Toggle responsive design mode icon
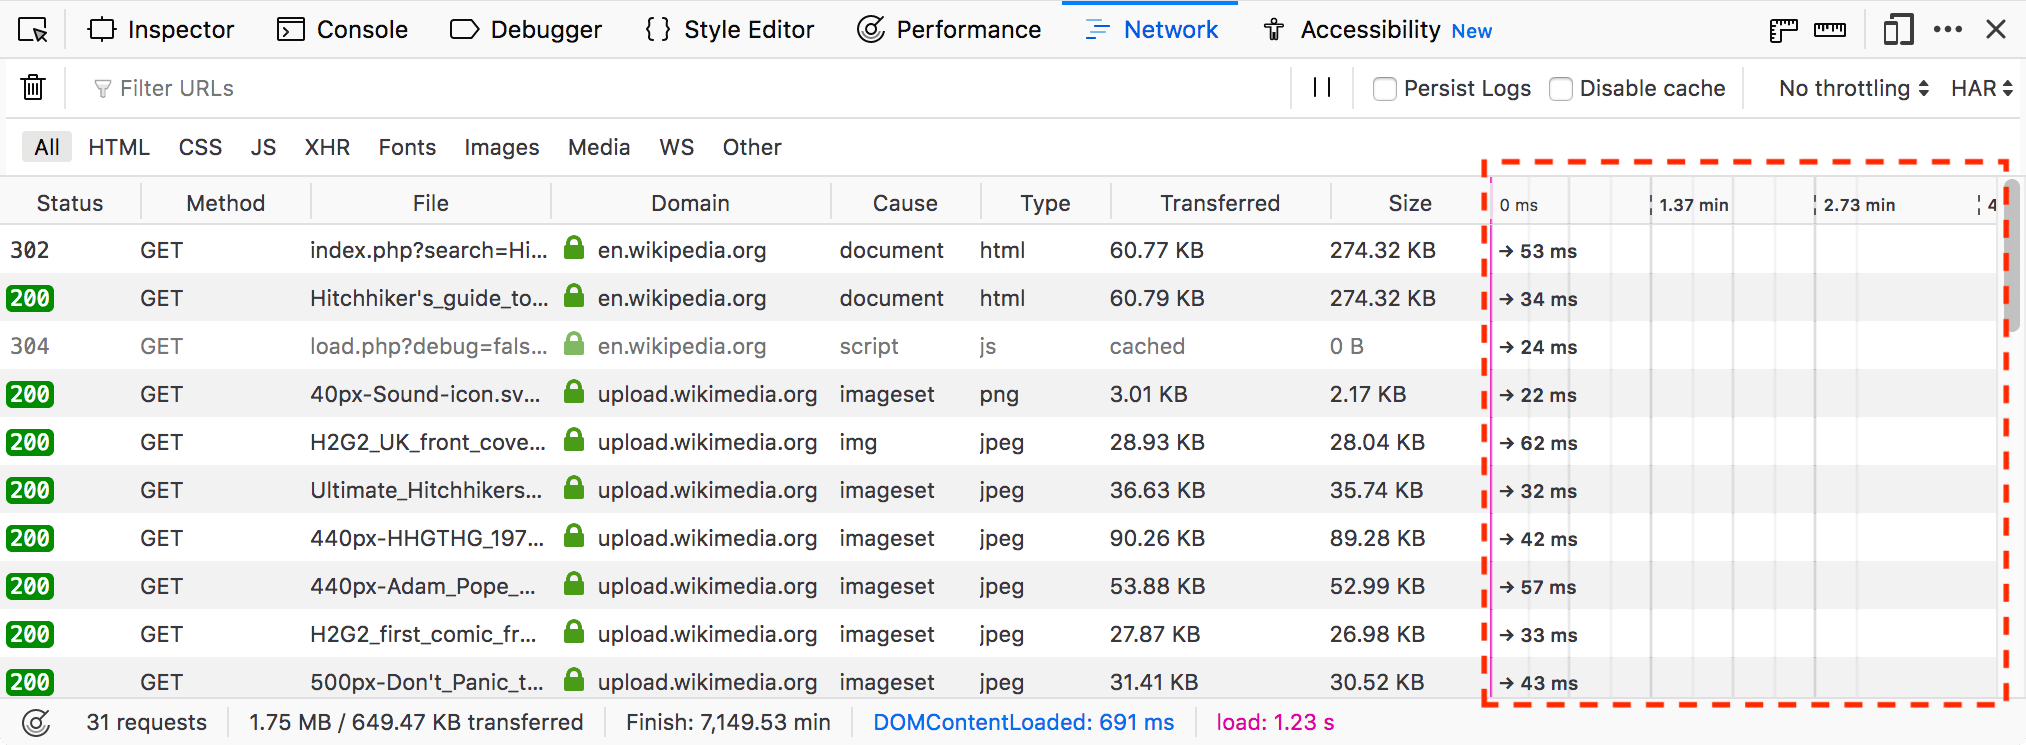Viewport: 2026px width, 745px height. [1897, 30]
